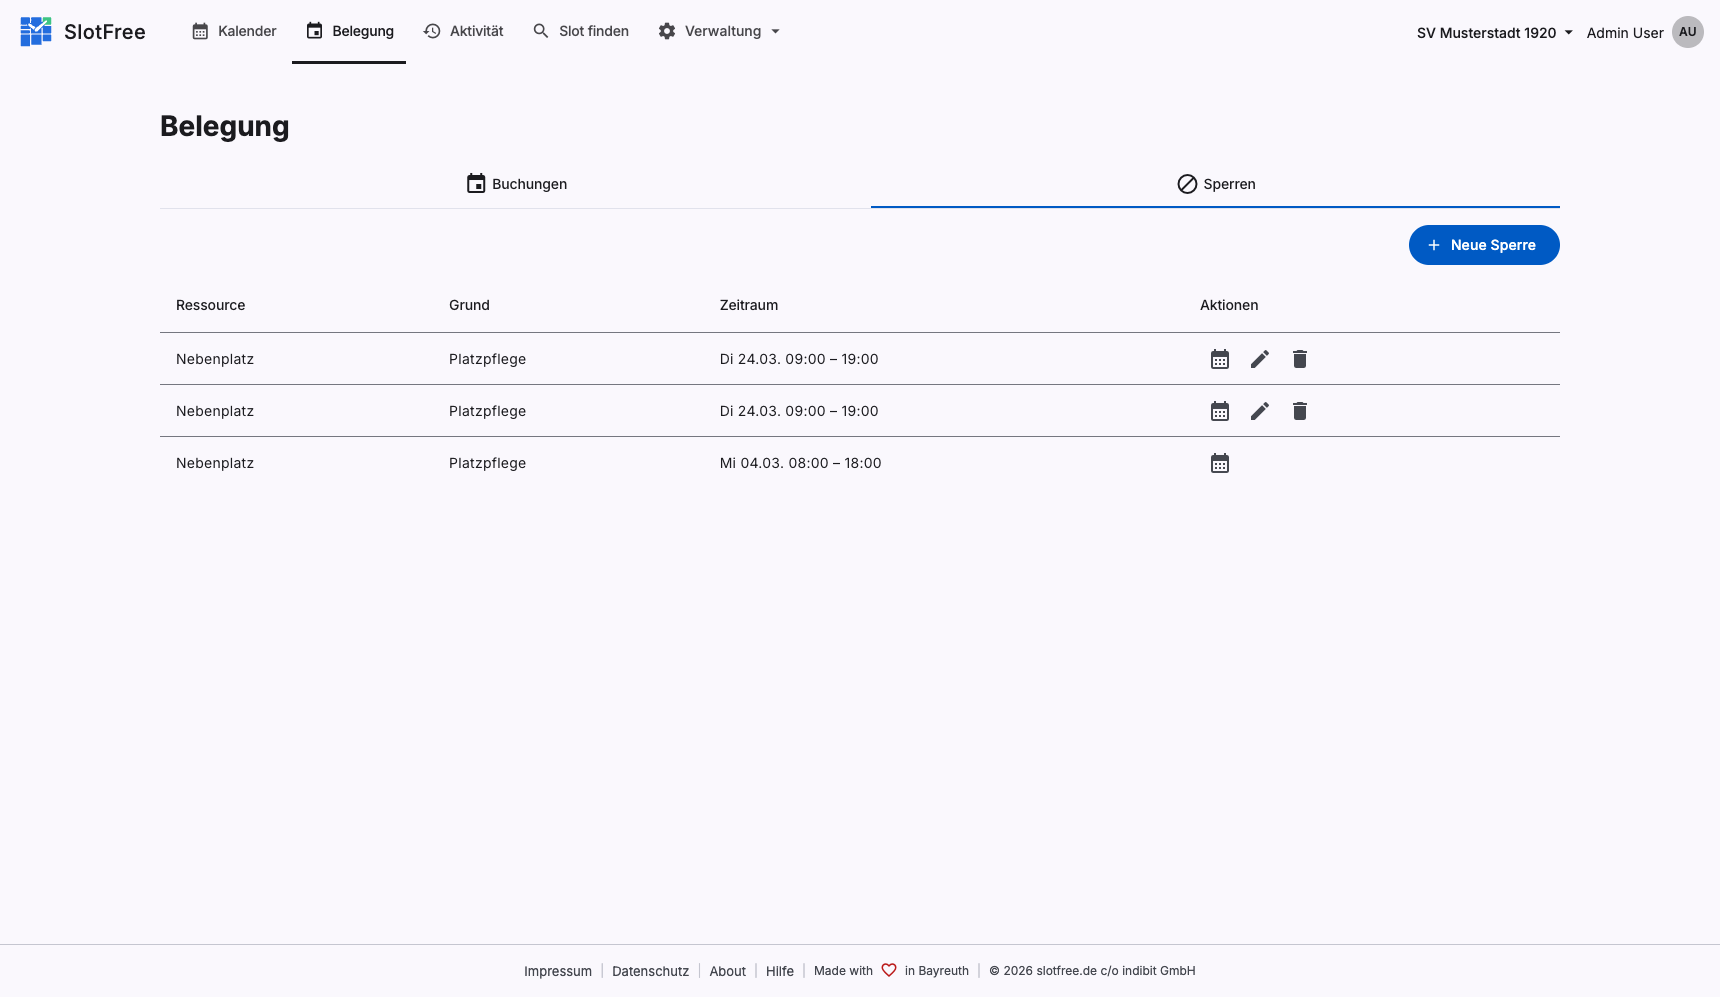Open the Impressum footer link
Viewport: 1720px width, 997px height.
(557, 971)
